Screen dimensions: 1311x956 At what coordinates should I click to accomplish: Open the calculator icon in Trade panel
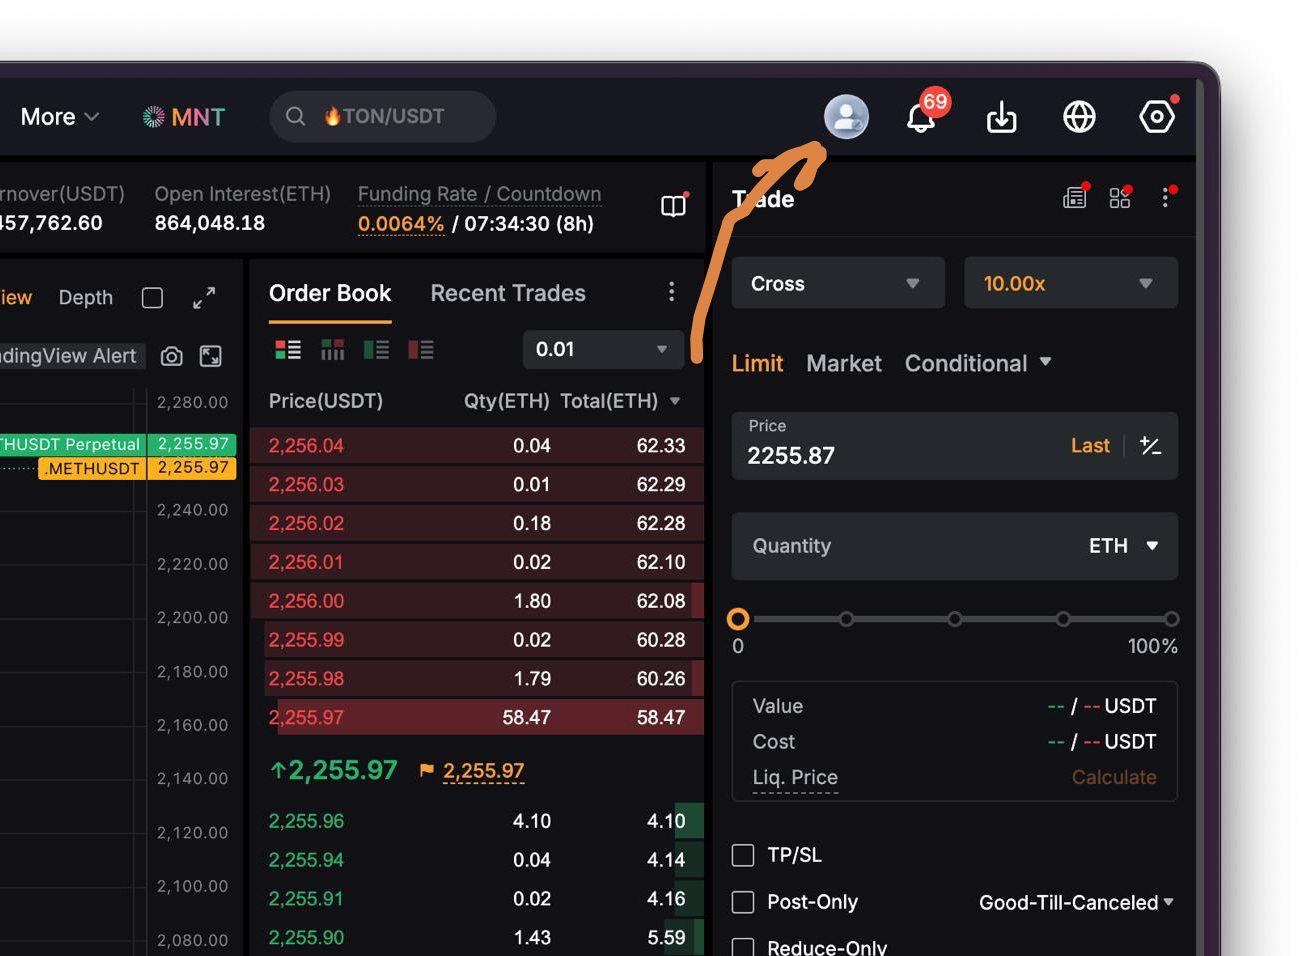click(x=1075, y=197)
